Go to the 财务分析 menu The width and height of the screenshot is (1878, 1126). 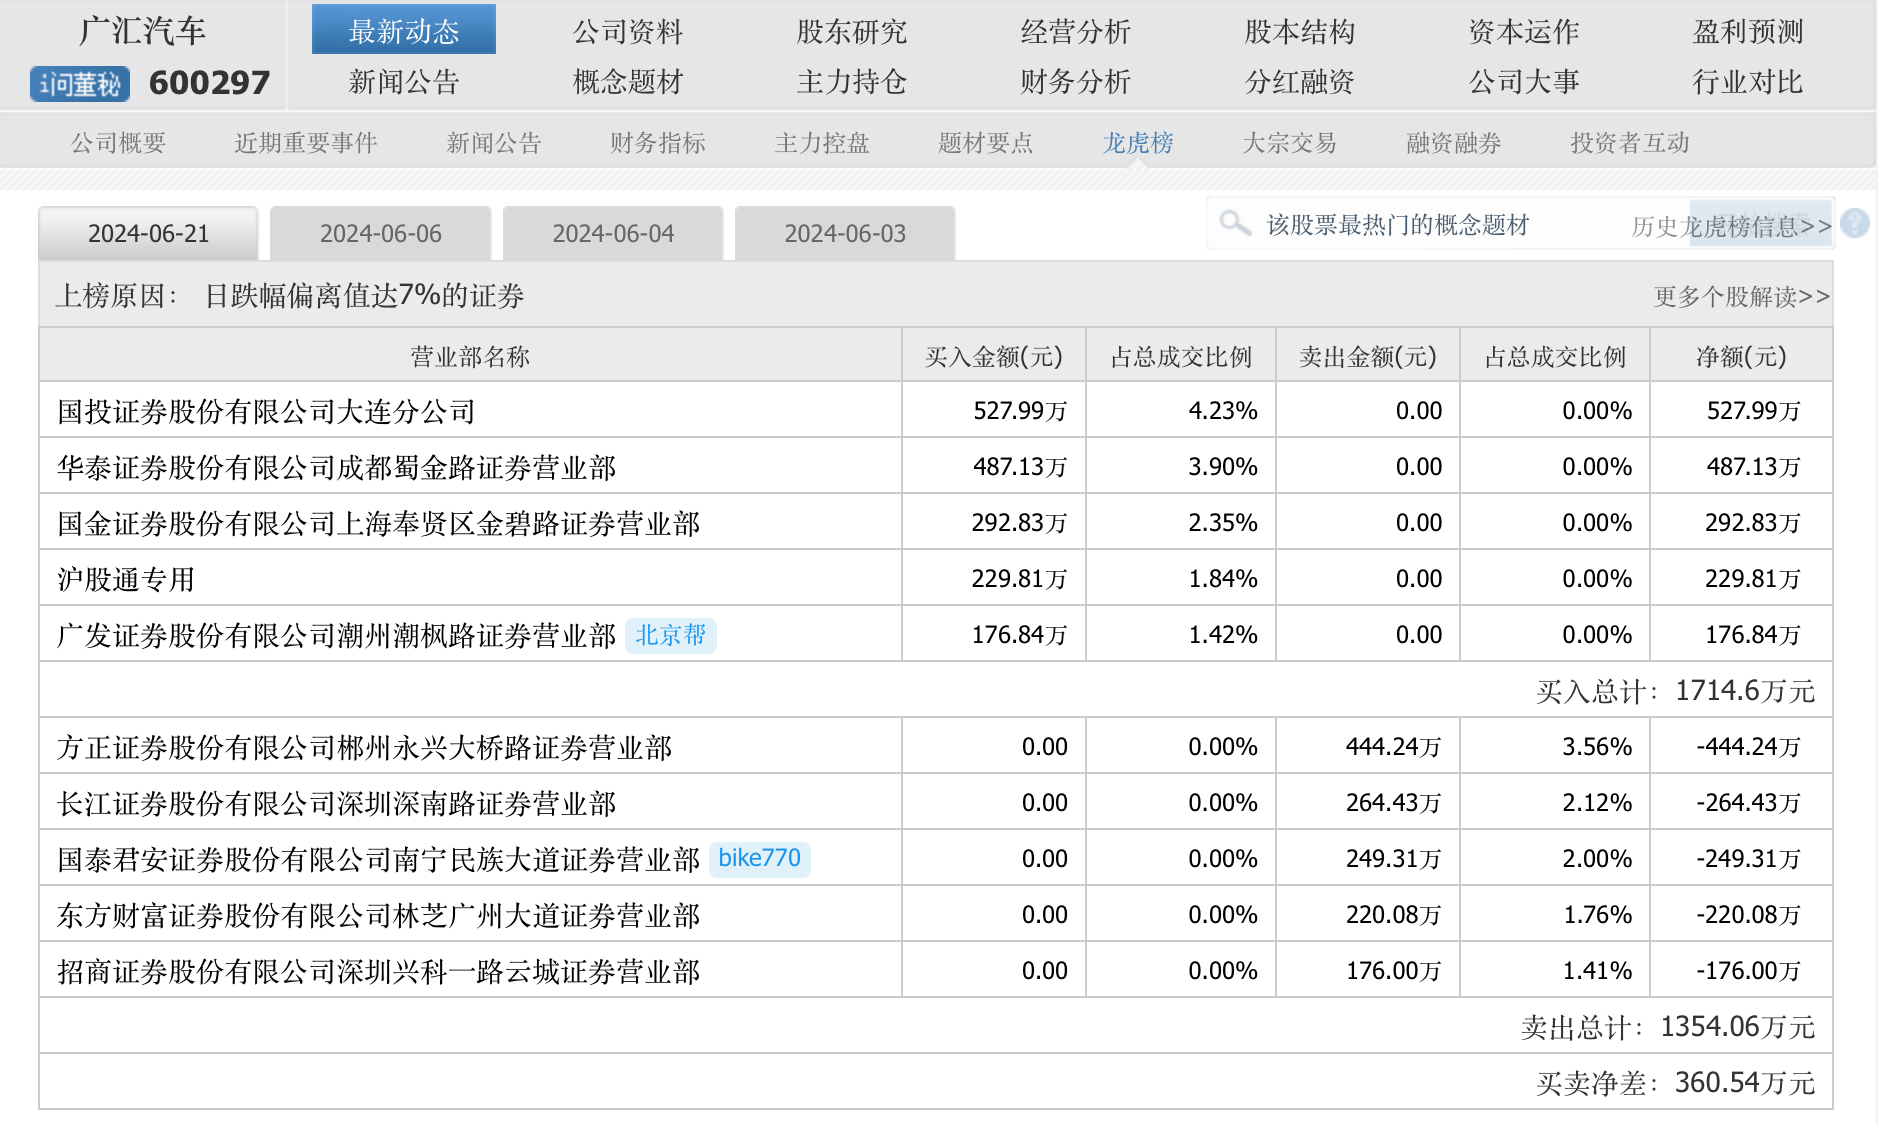[1075, 82]
